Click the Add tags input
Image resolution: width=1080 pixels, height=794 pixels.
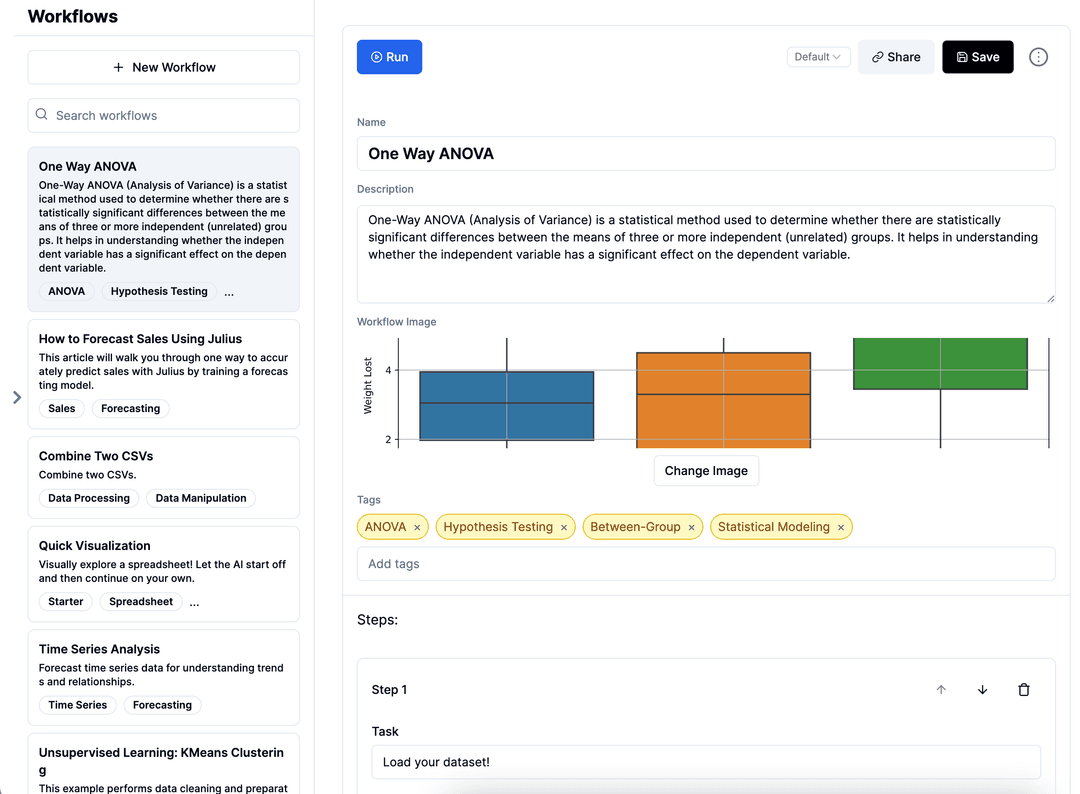[706, 563]
